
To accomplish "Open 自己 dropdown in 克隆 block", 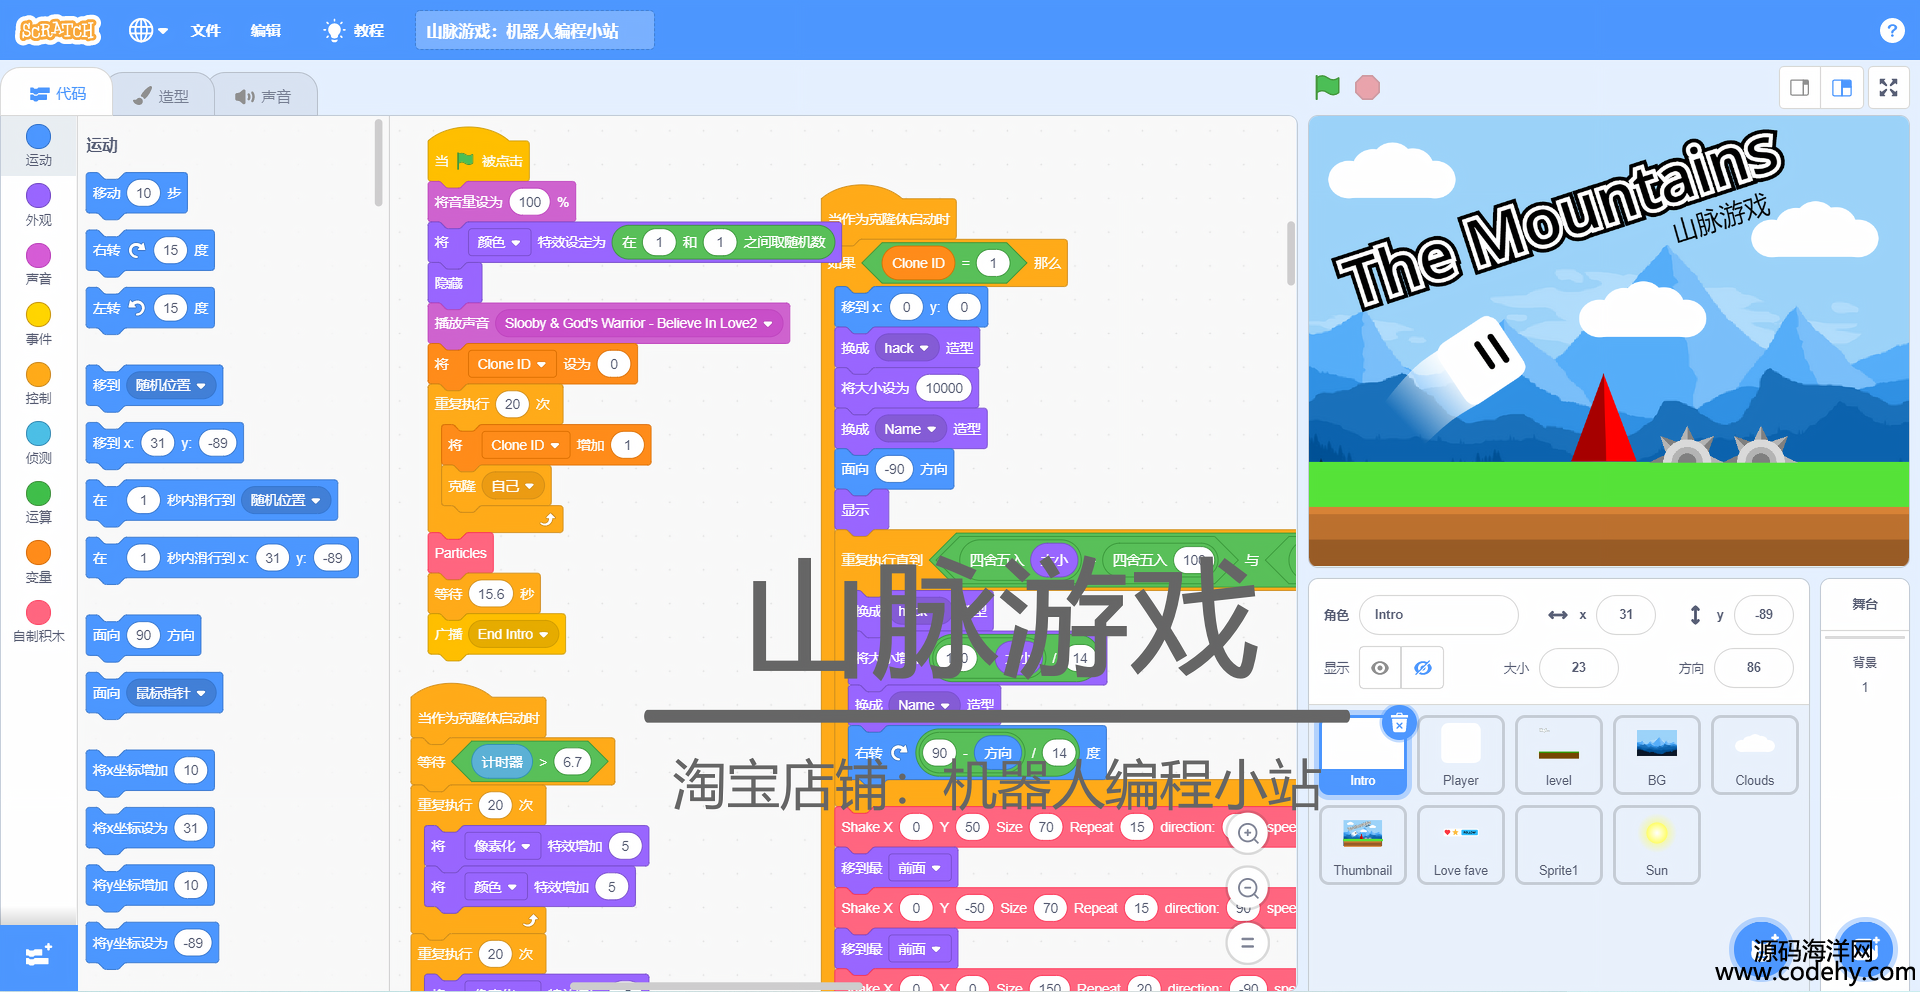I will (x=512, y=486).
